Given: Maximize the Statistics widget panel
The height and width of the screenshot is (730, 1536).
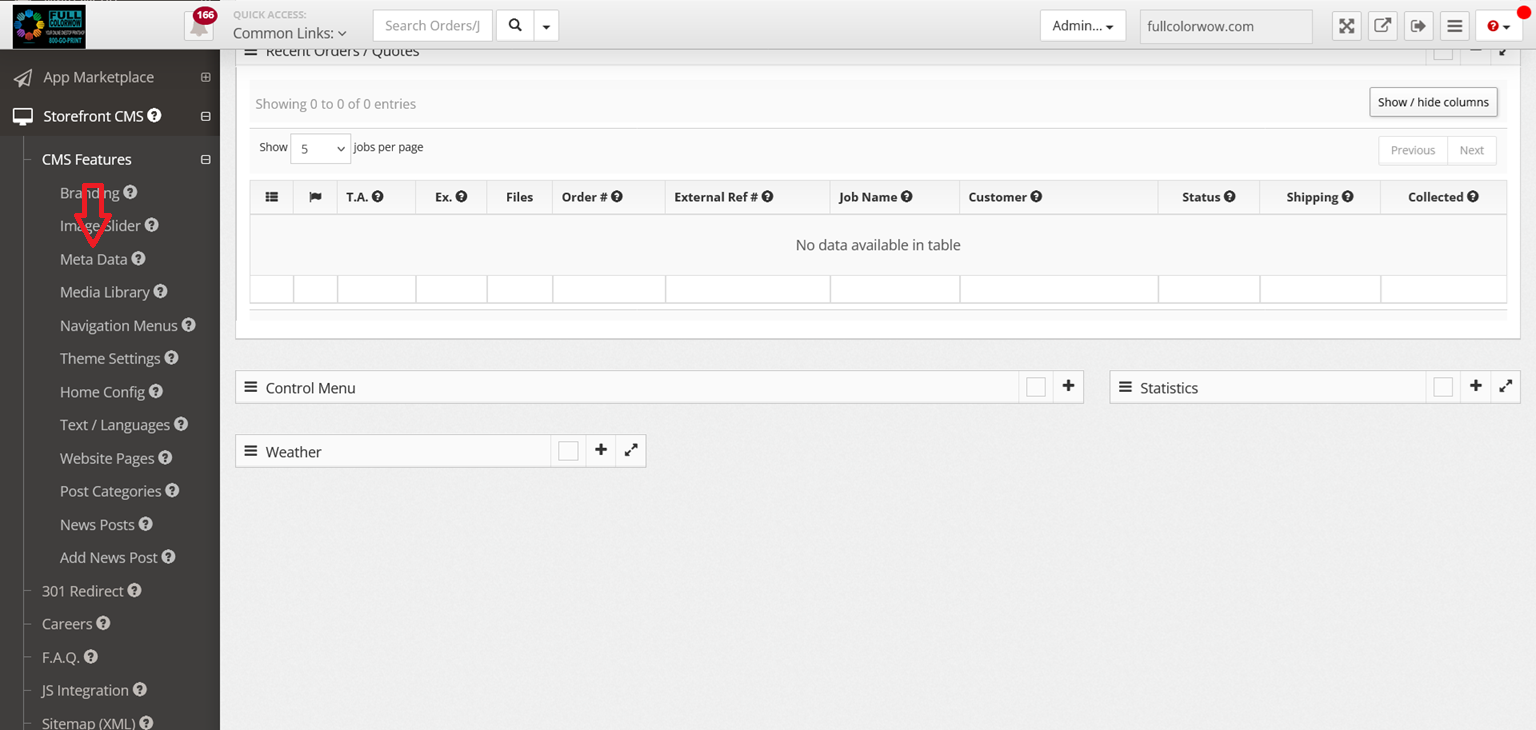Looking at the screenshot, I should (1505, 387).
